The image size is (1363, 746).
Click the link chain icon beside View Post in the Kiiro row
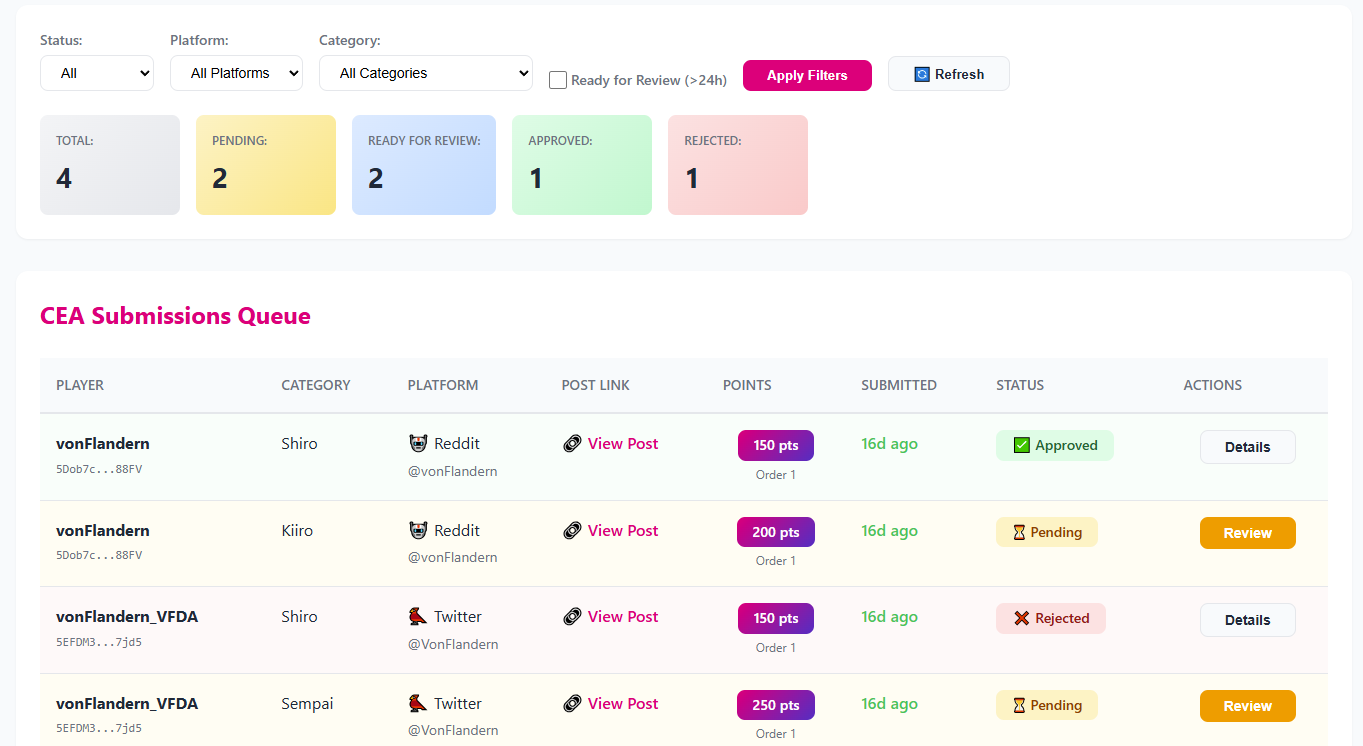573,530
